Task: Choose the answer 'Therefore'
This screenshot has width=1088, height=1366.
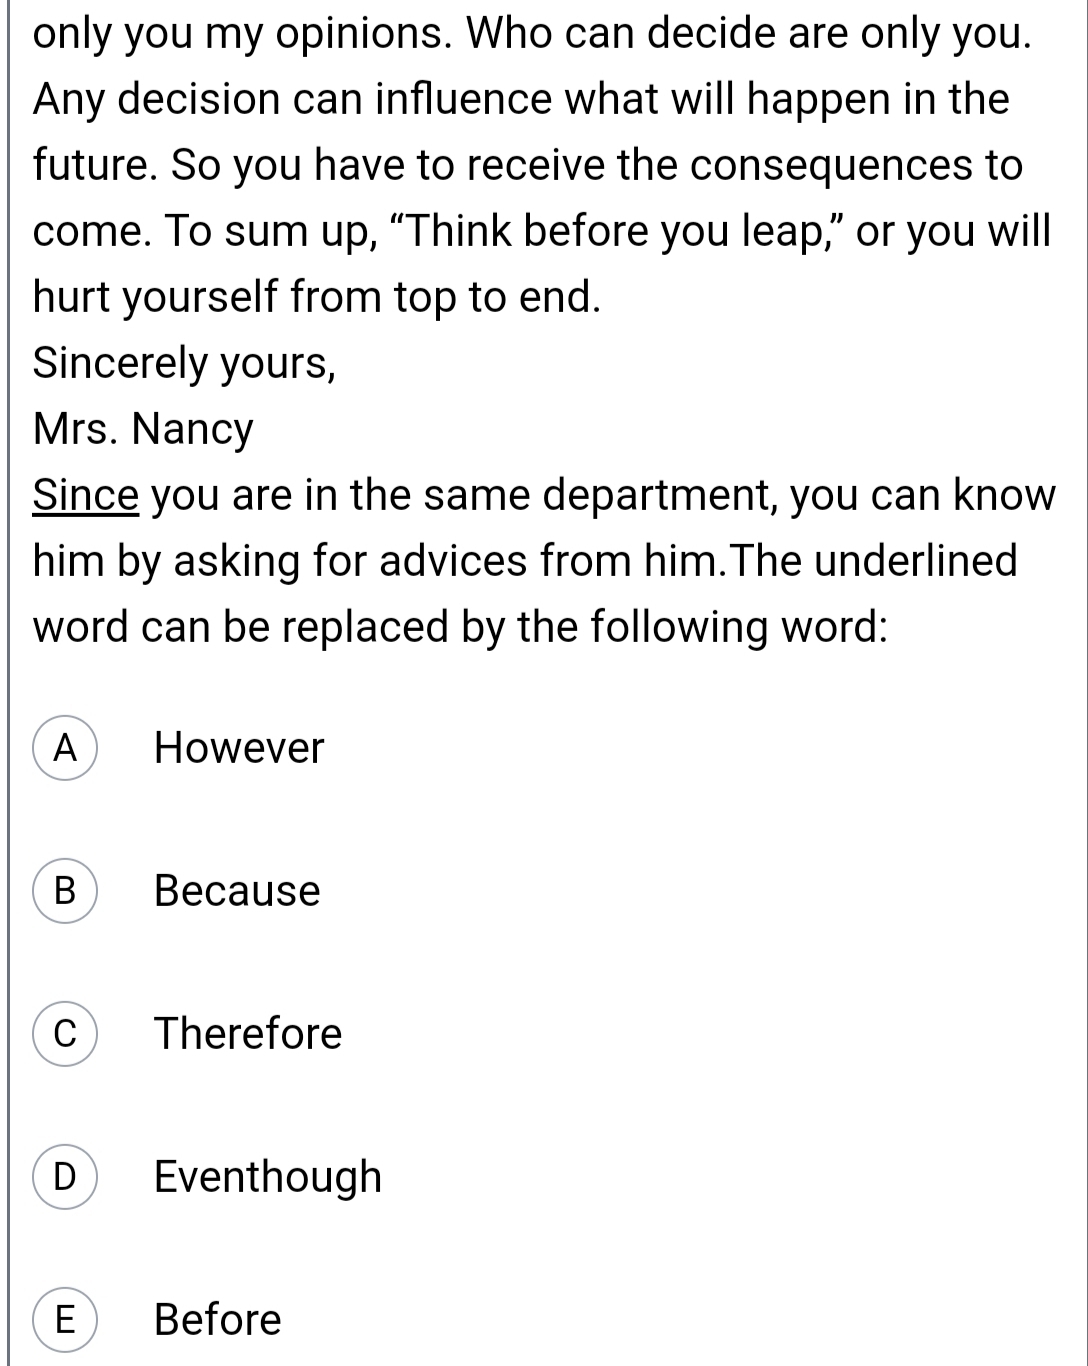Action: pos(248,1034)
